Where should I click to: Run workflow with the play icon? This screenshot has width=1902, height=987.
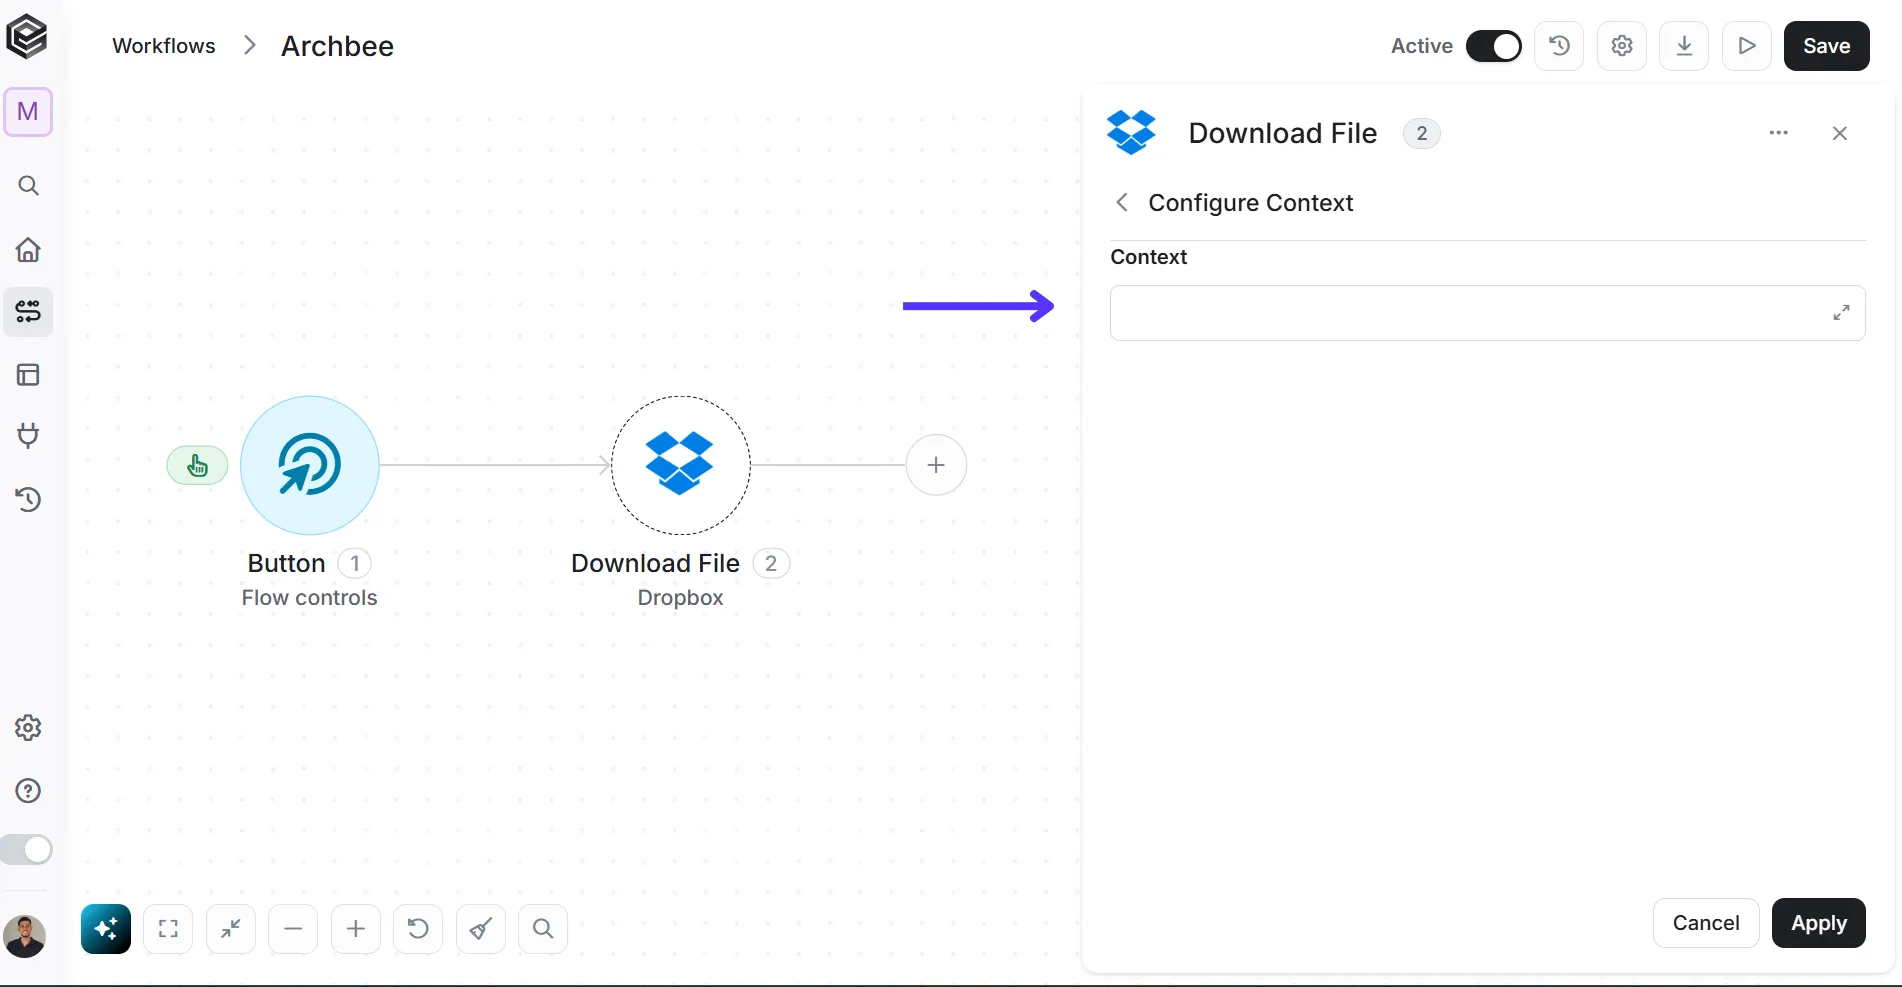tap(1747, 46)
